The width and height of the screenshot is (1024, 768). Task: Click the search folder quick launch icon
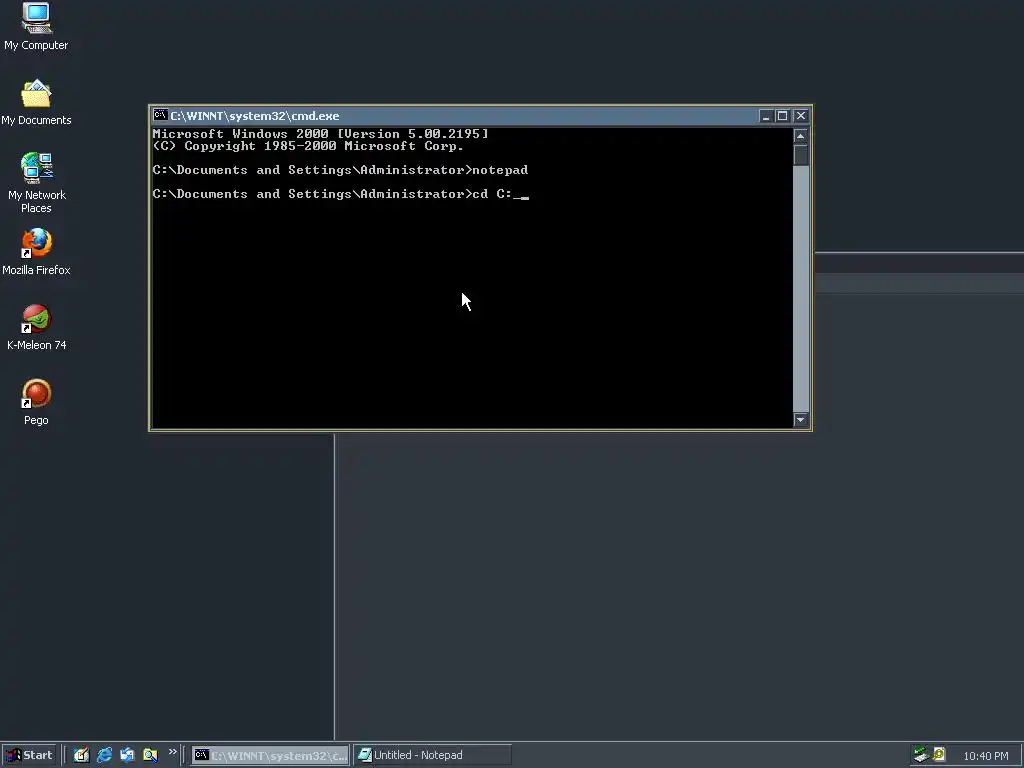pyautogui.click(x=150, y=755)
